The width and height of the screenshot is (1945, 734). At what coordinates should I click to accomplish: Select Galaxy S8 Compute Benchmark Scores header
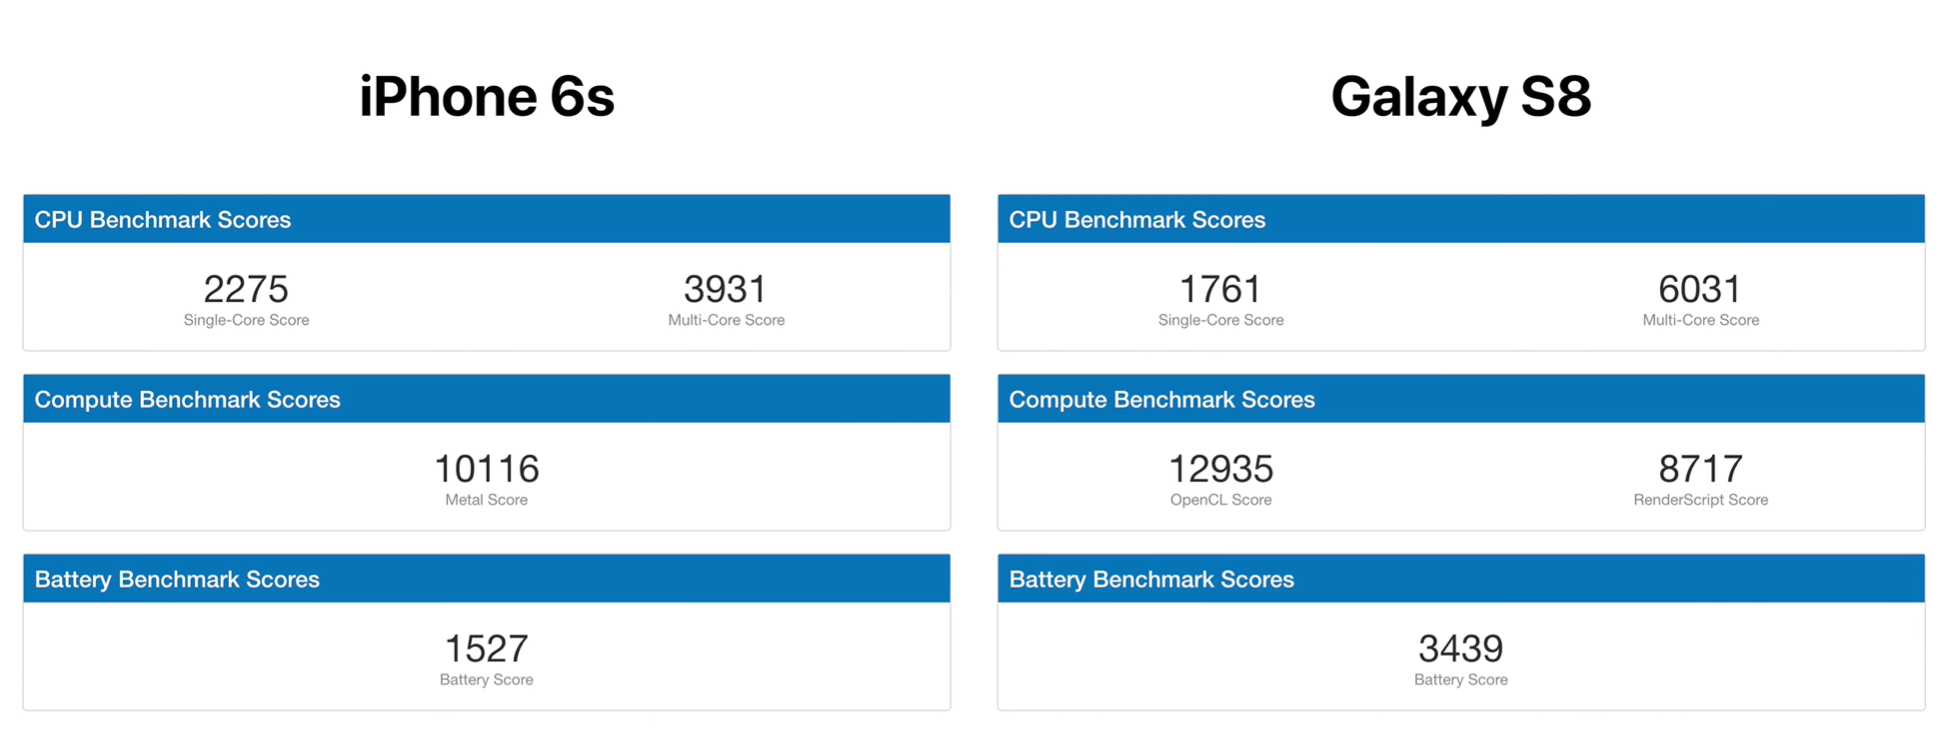point(1461,399)
